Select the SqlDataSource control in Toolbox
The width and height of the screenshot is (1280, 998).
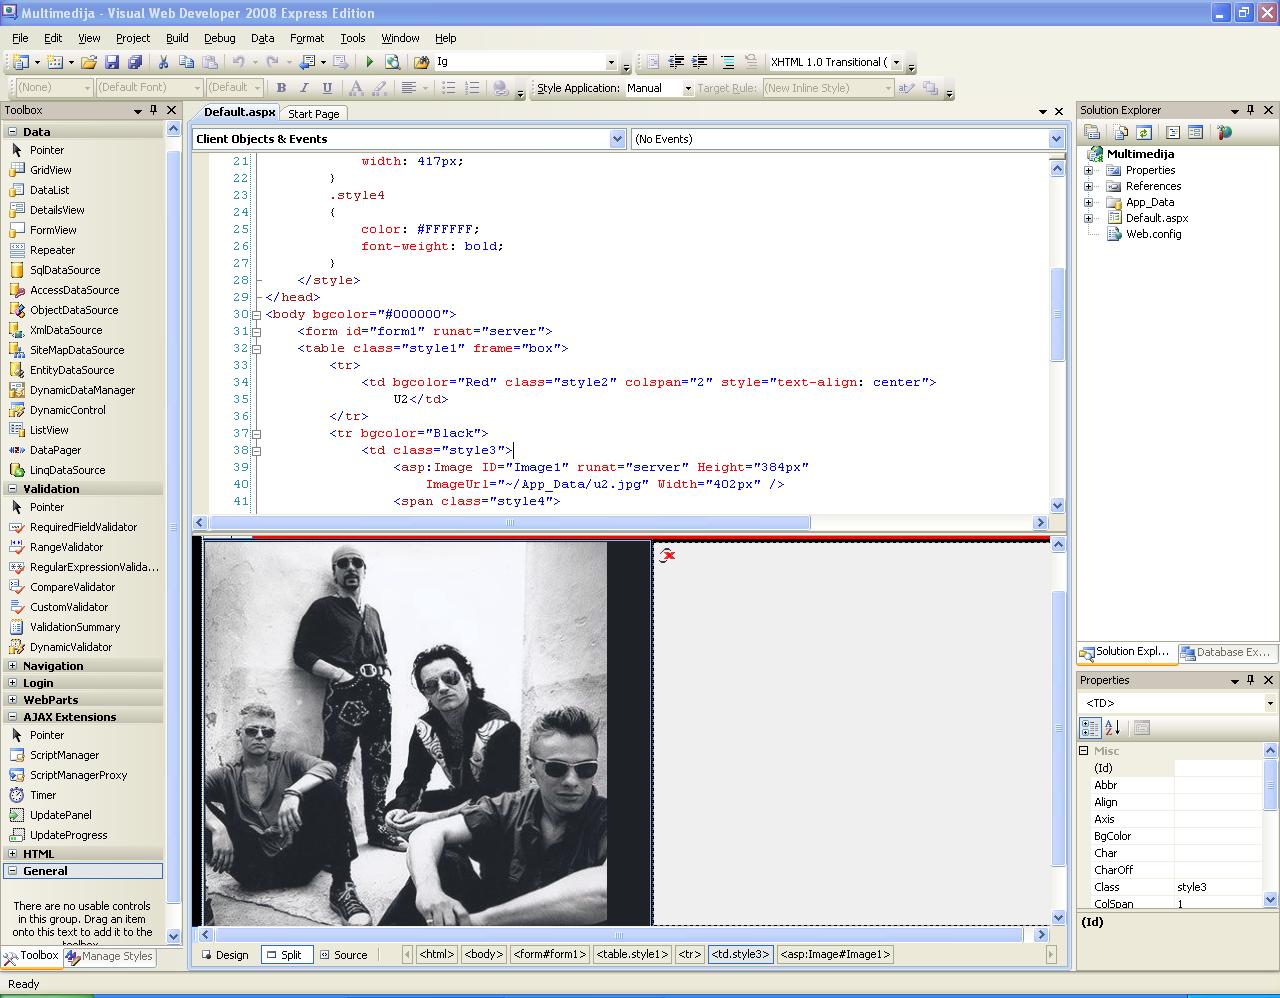pyautogui.click(x=65, y=270)
